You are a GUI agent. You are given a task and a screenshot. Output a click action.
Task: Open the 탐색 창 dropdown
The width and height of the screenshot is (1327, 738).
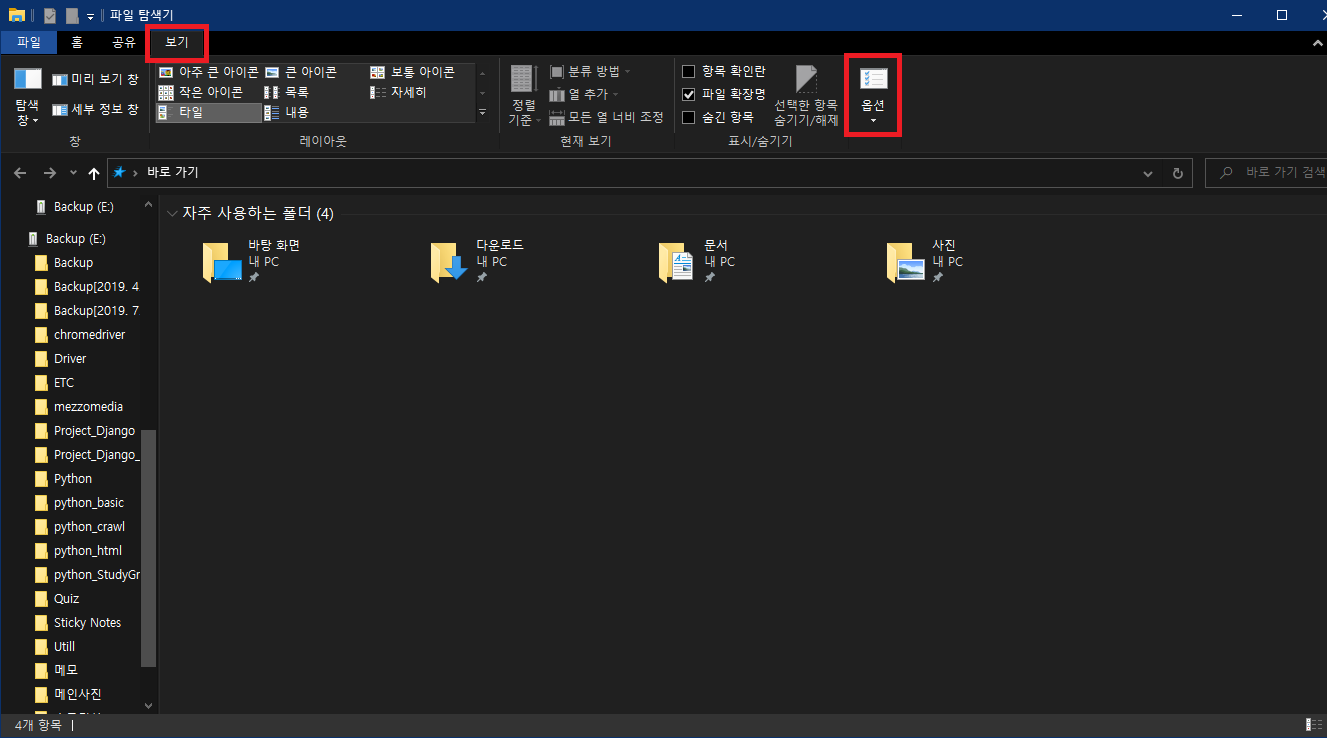pos(27,96)
